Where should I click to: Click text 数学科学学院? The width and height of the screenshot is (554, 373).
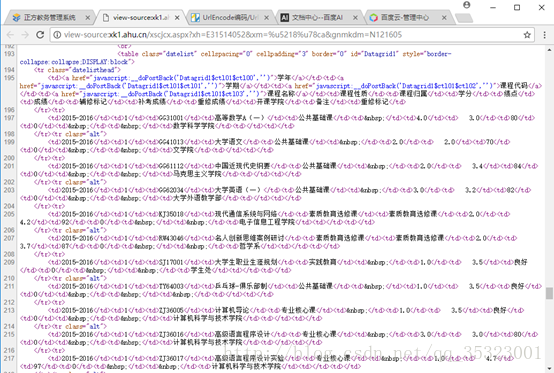click(194, 126)
